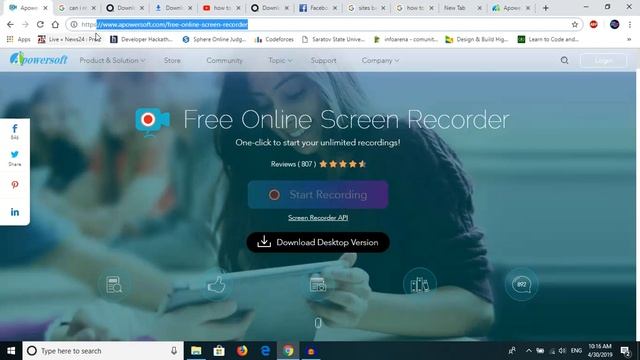
Task: Open the Saratov State University bookmark
Action: coord(333,40)
